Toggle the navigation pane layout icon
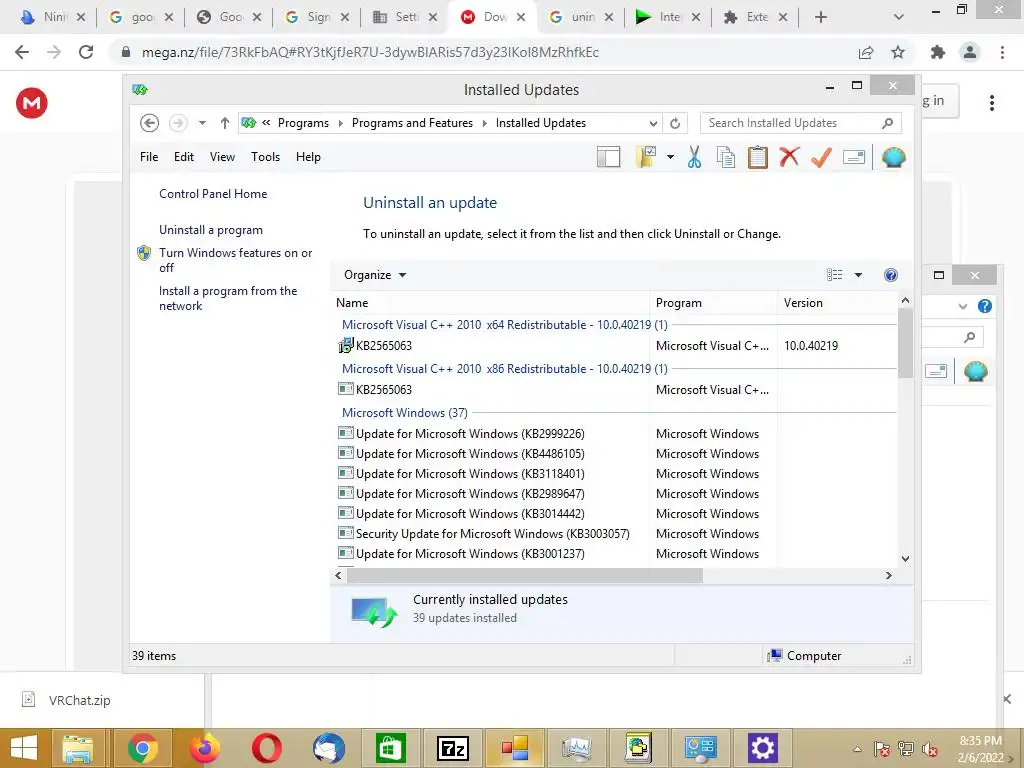The width and height of the screenshot is (1024, 768). tap(608, 157)
